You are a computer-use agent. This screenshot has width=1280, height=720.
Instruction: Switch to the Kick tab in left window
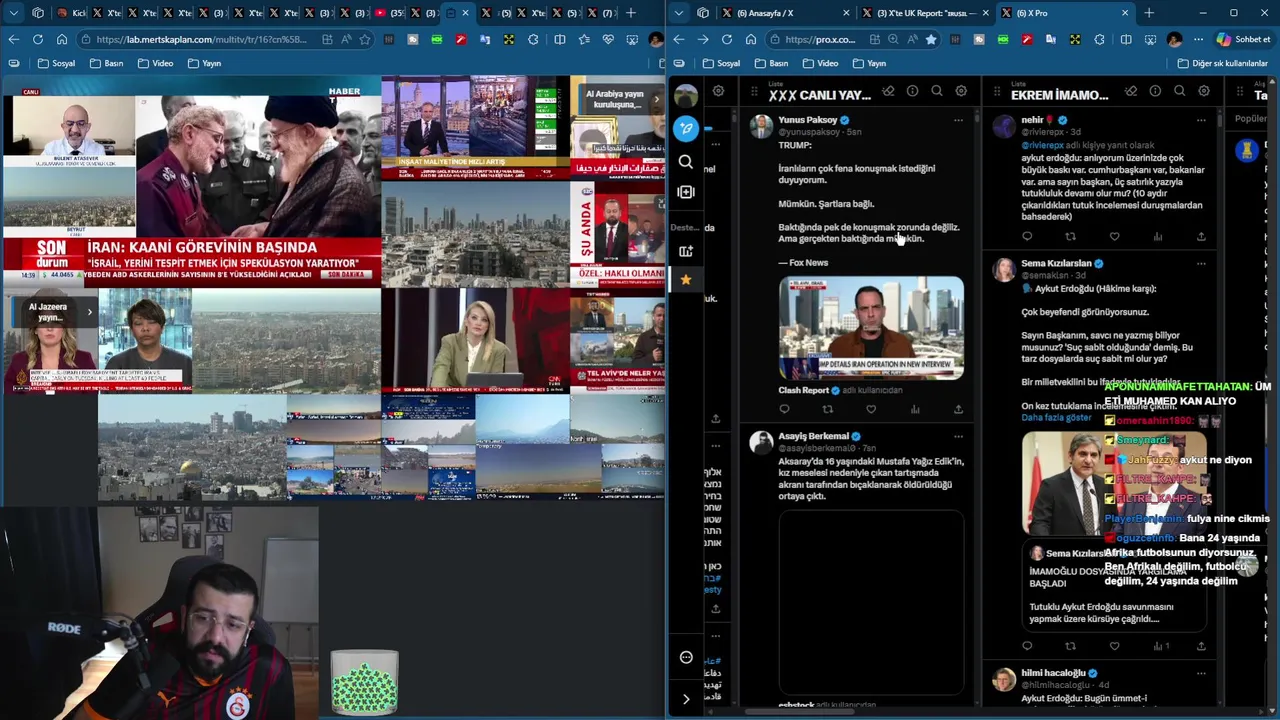click(70, 13)
